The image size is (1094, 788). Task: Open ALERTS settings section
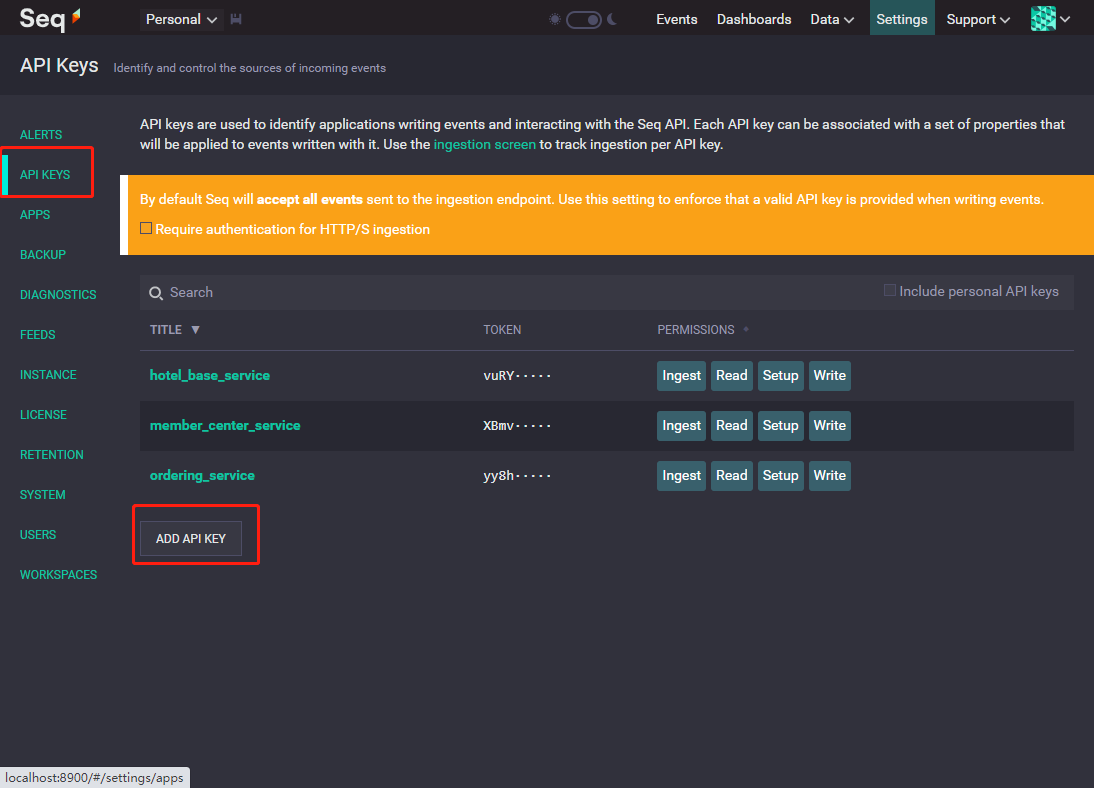pyautogui.click(x=40, y=135)
